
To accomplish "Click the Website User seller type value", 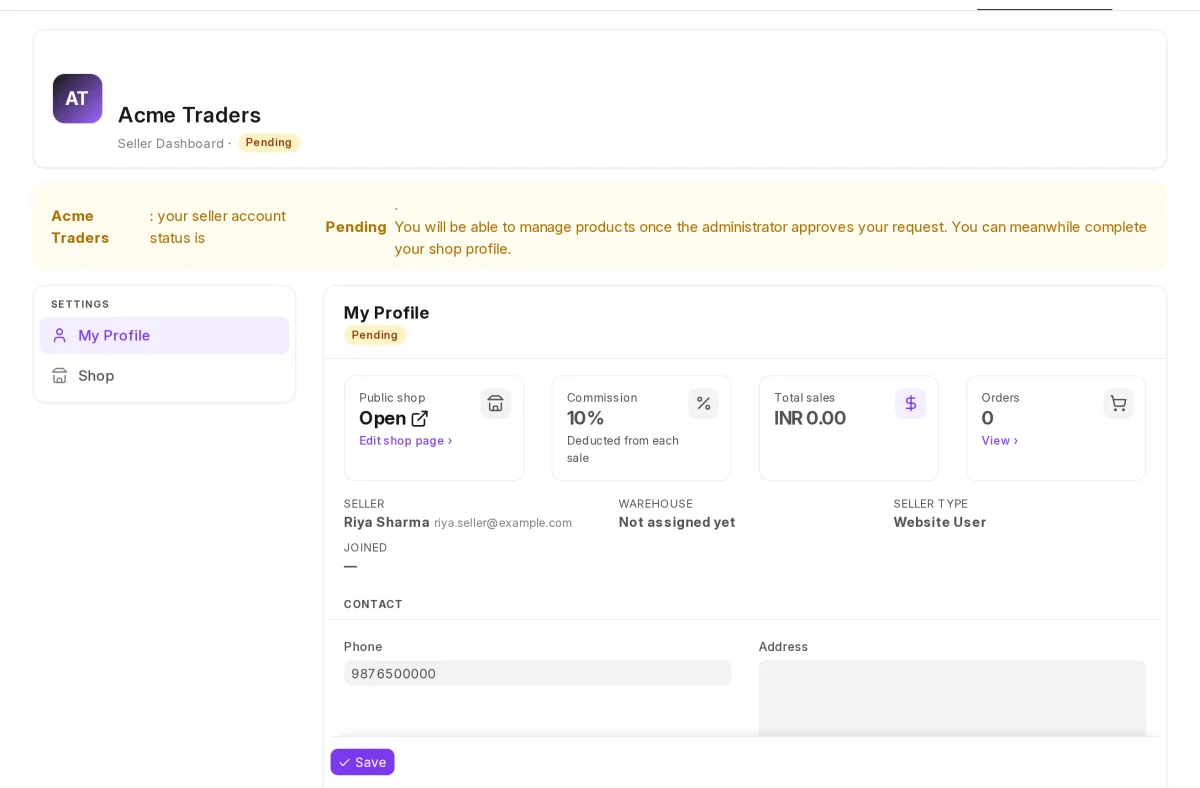I will click(940, 522).
